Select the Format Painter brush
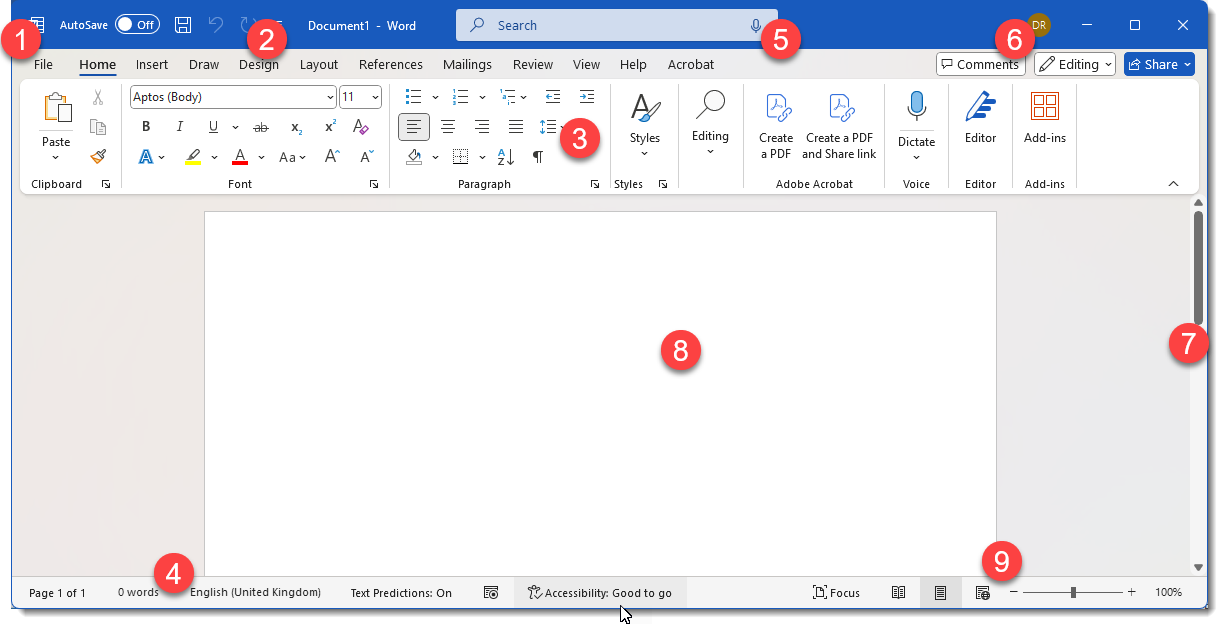The width and height of the screenshot is (1223, 624). click(x=98, y=157)
